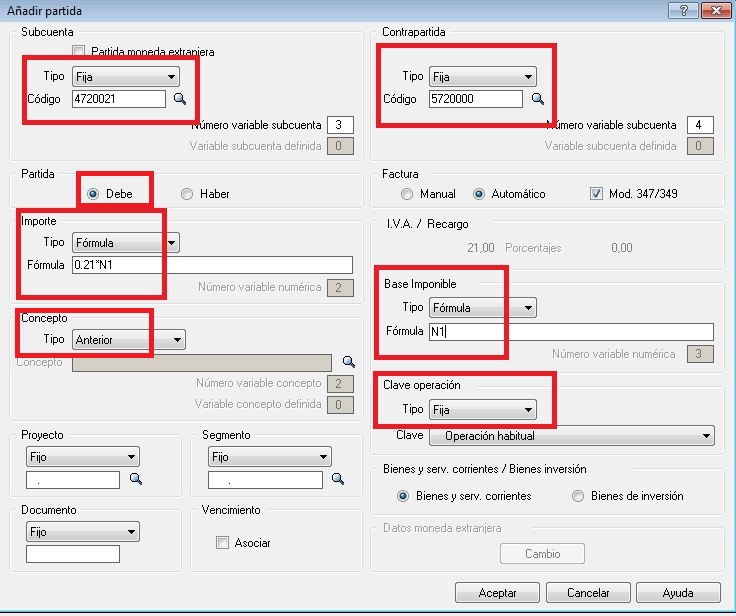Enable Partida moneda extranjera checkbox

coord(79,51)
